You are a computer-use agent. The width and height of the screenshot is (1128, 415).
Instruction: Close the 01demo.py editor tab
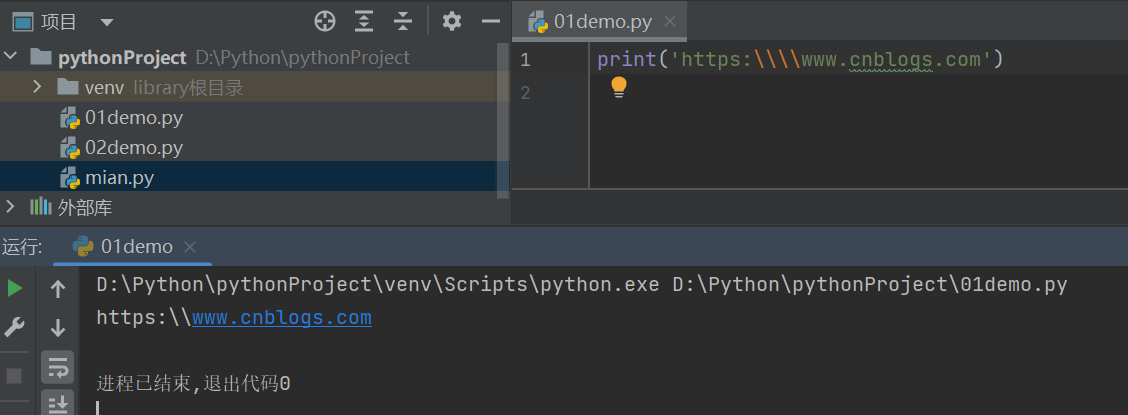pyautogui.click(x=670, y=21)
